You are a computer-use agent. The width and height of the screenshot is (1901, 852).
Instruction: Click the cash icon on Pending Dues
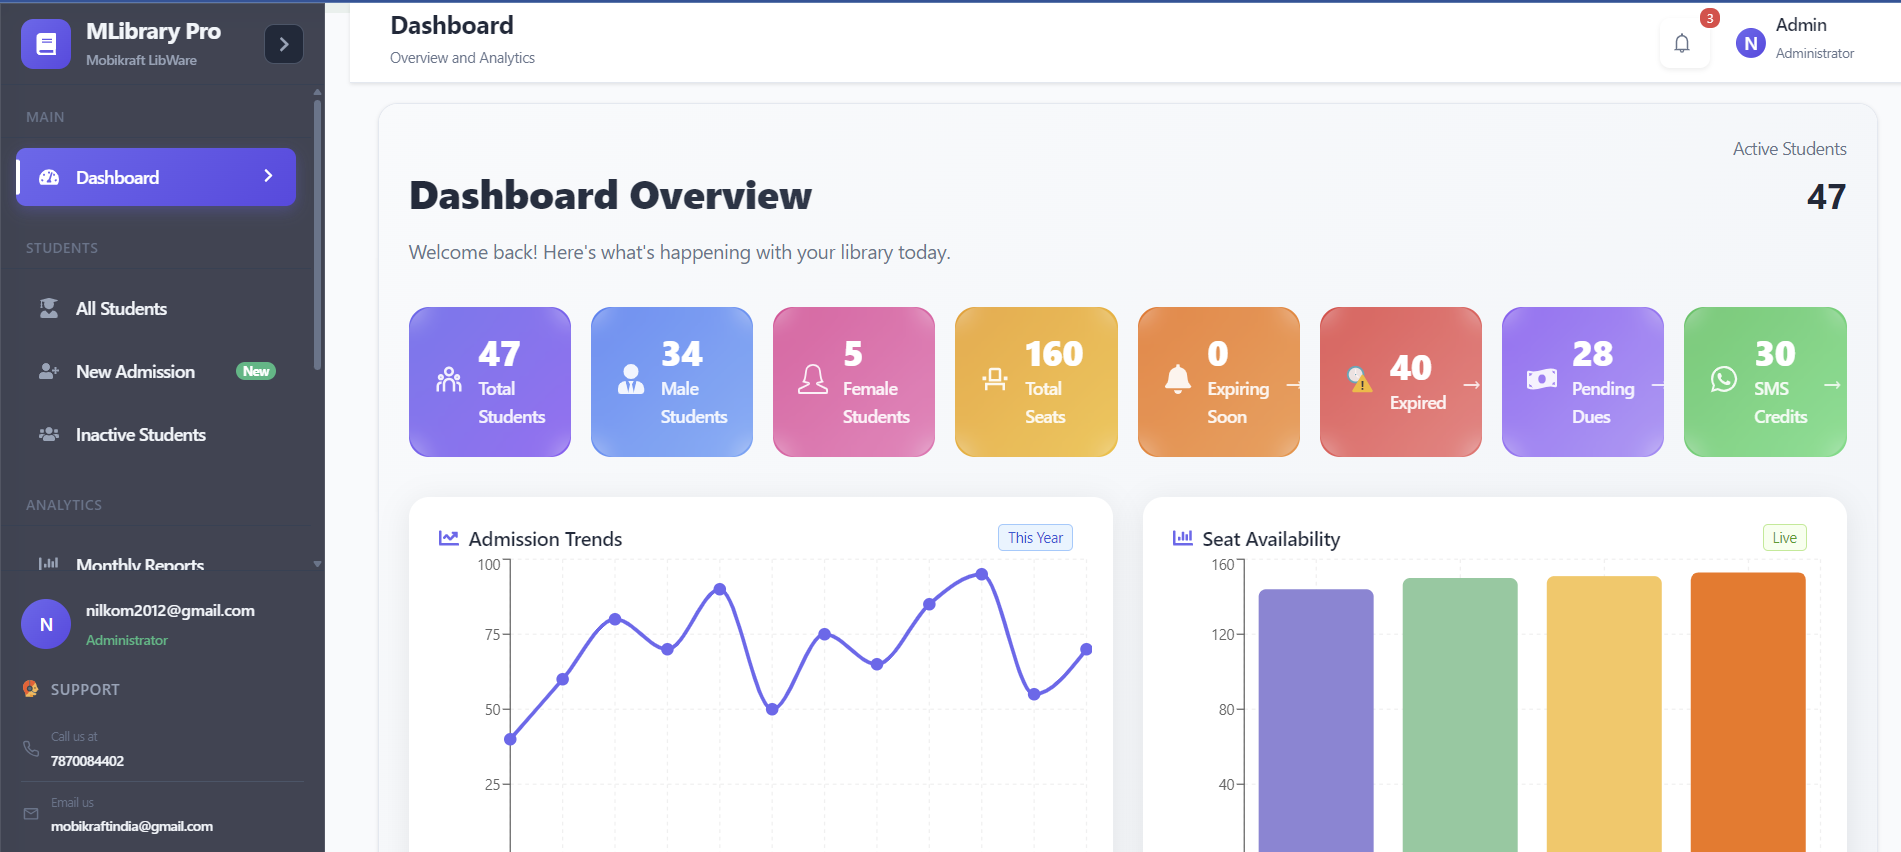1541,379
